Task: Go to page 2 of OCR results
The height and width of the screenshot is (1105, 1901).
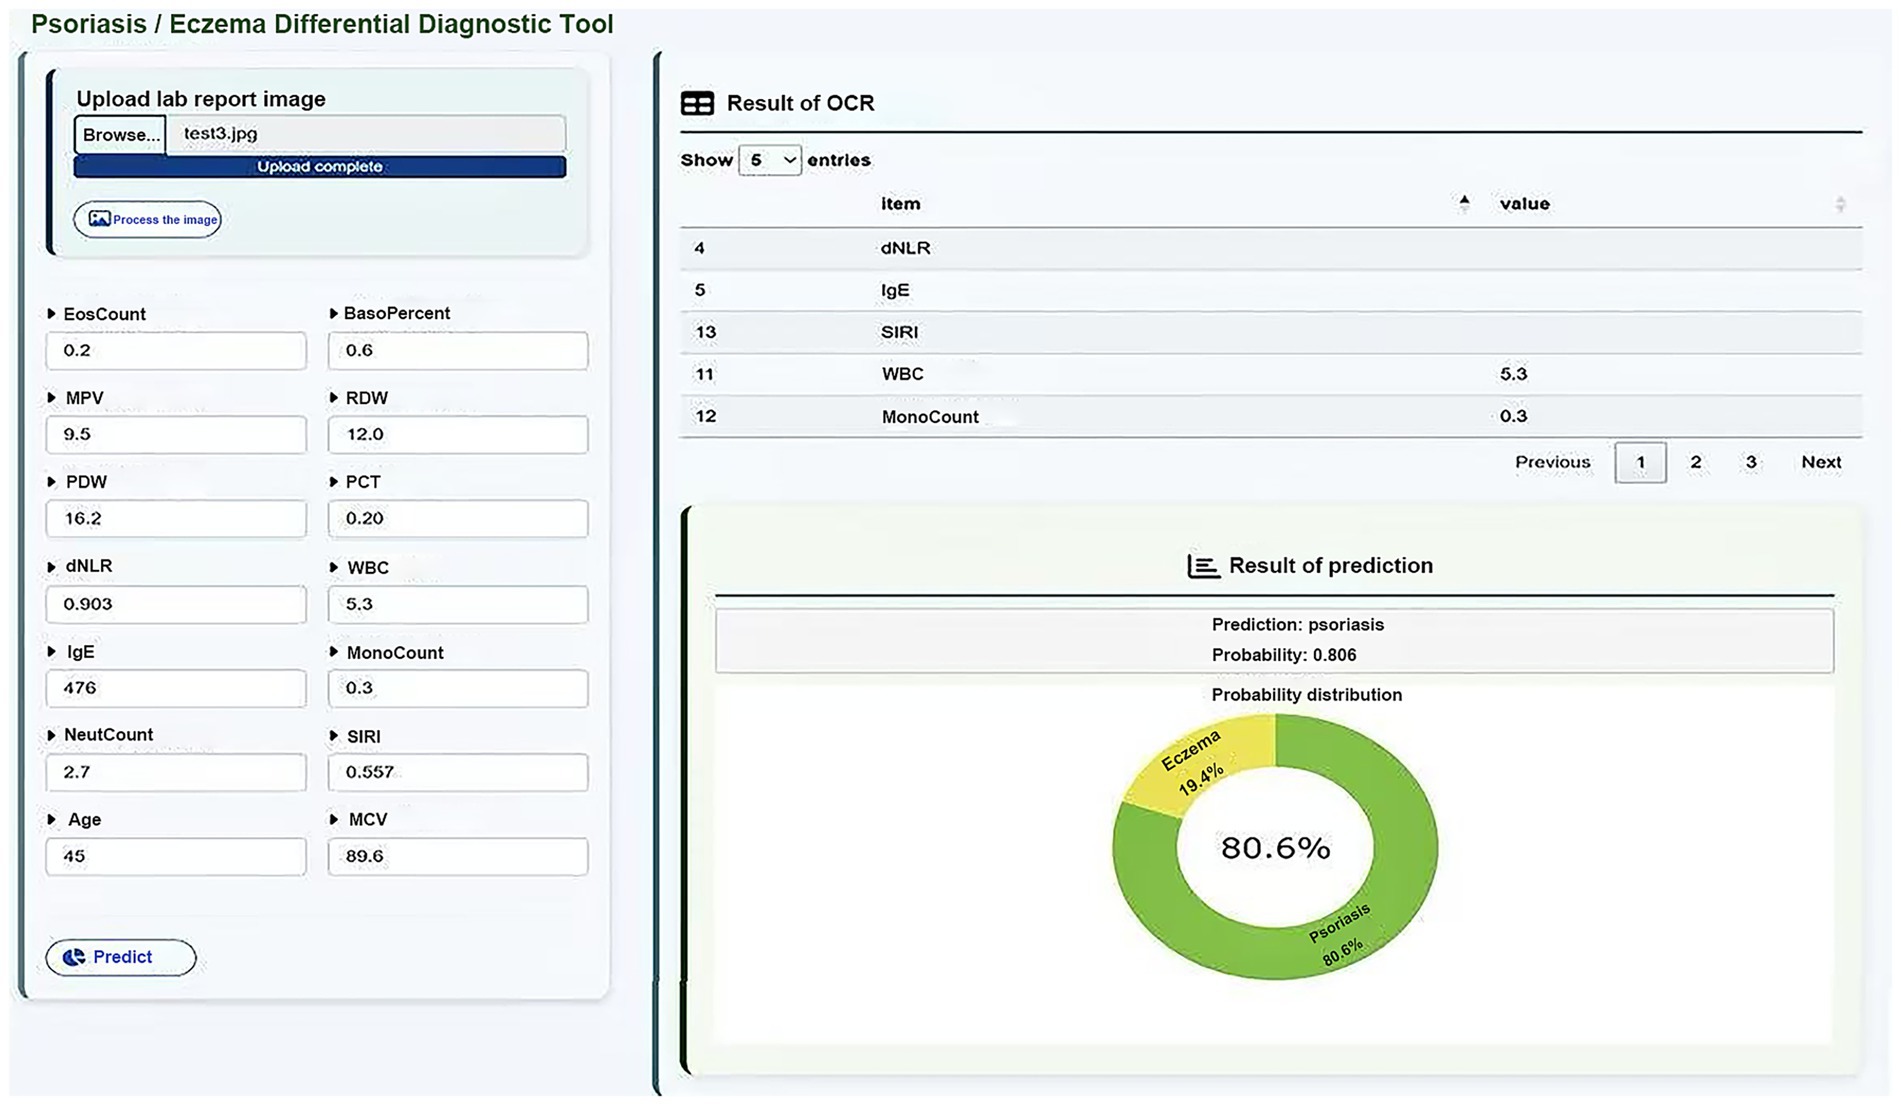Action: pos(1695,462)
